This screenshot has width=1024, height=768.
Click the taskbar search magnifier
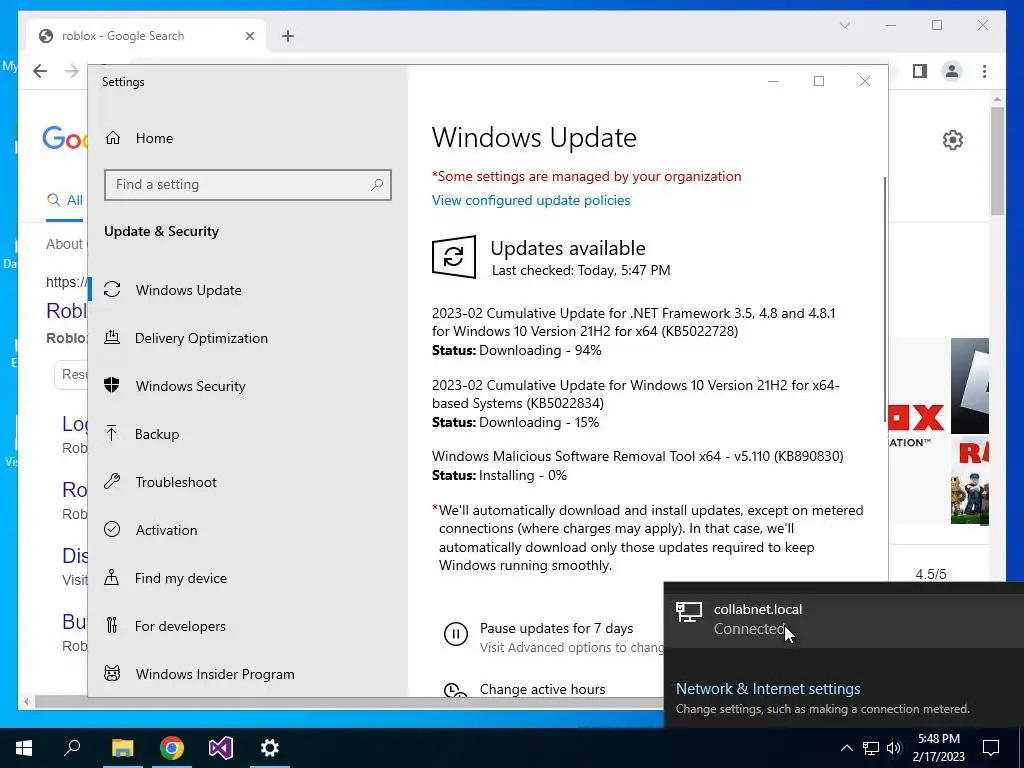72,748
